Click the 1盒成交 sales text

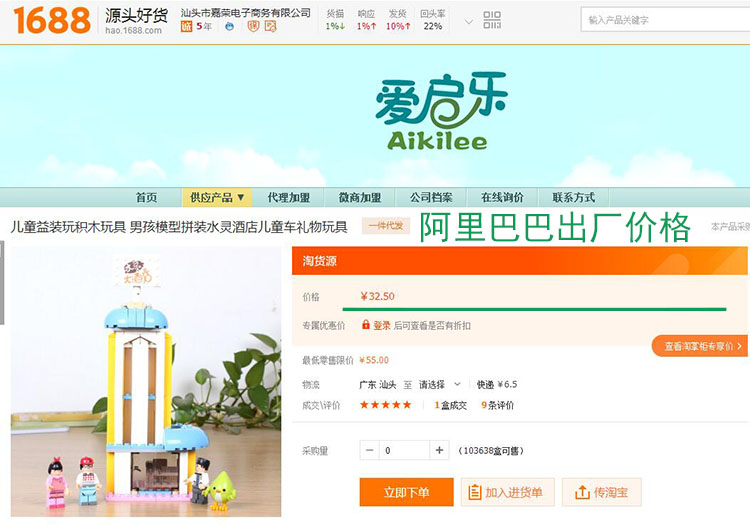pyautogui.click(x=450, y=405)
